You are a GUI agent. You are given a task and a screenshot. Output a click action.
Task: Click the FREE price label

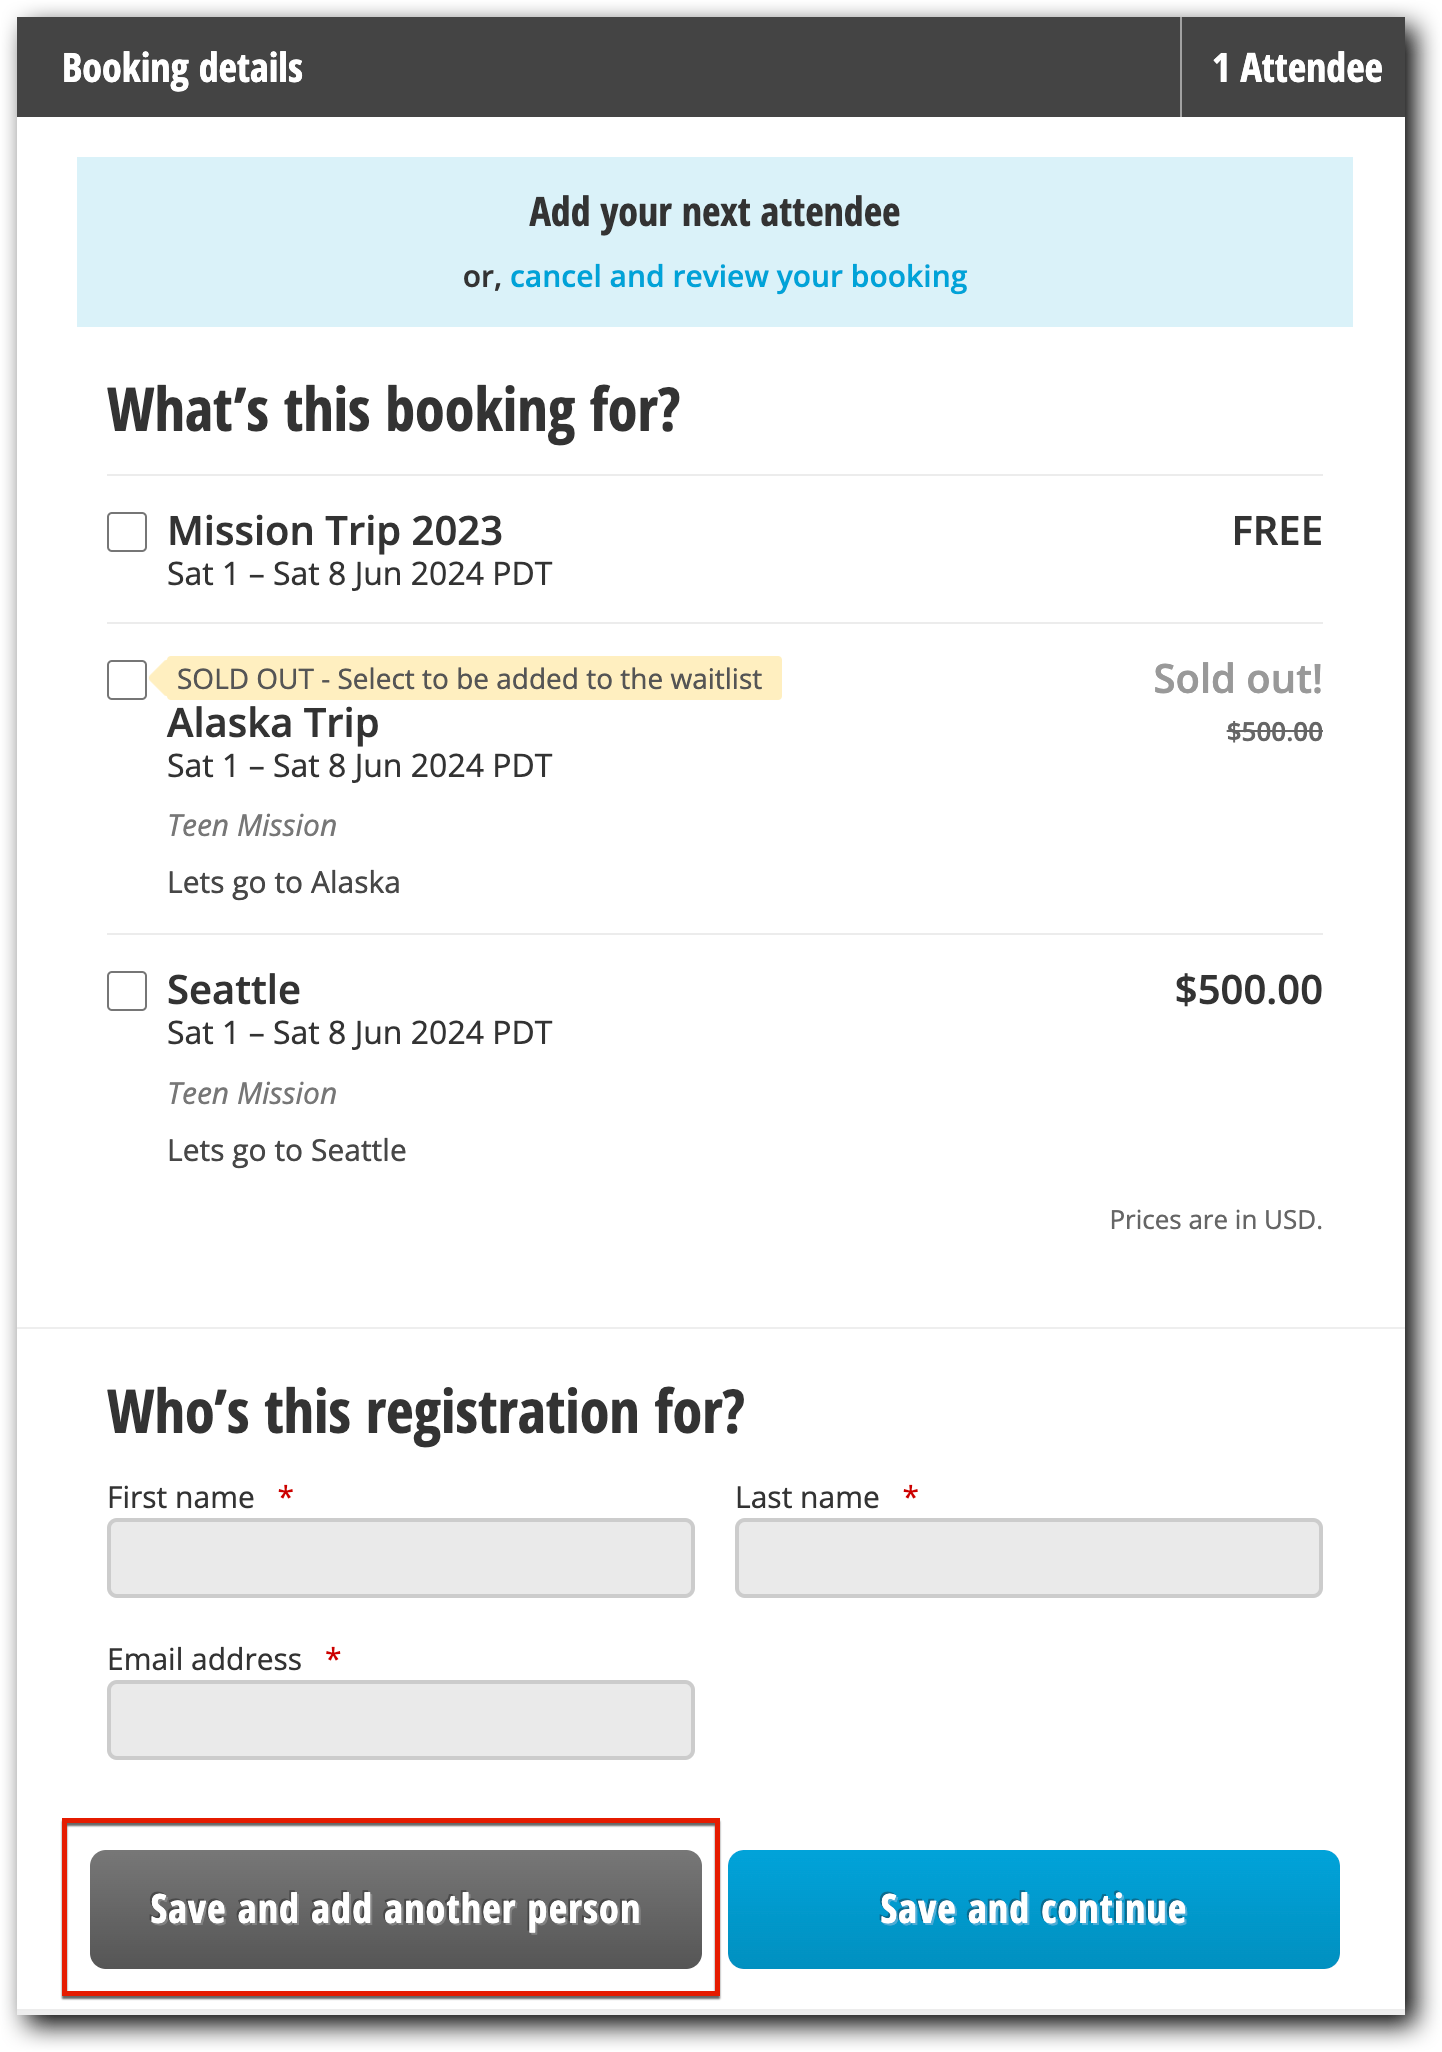[x=1276, y=531]
